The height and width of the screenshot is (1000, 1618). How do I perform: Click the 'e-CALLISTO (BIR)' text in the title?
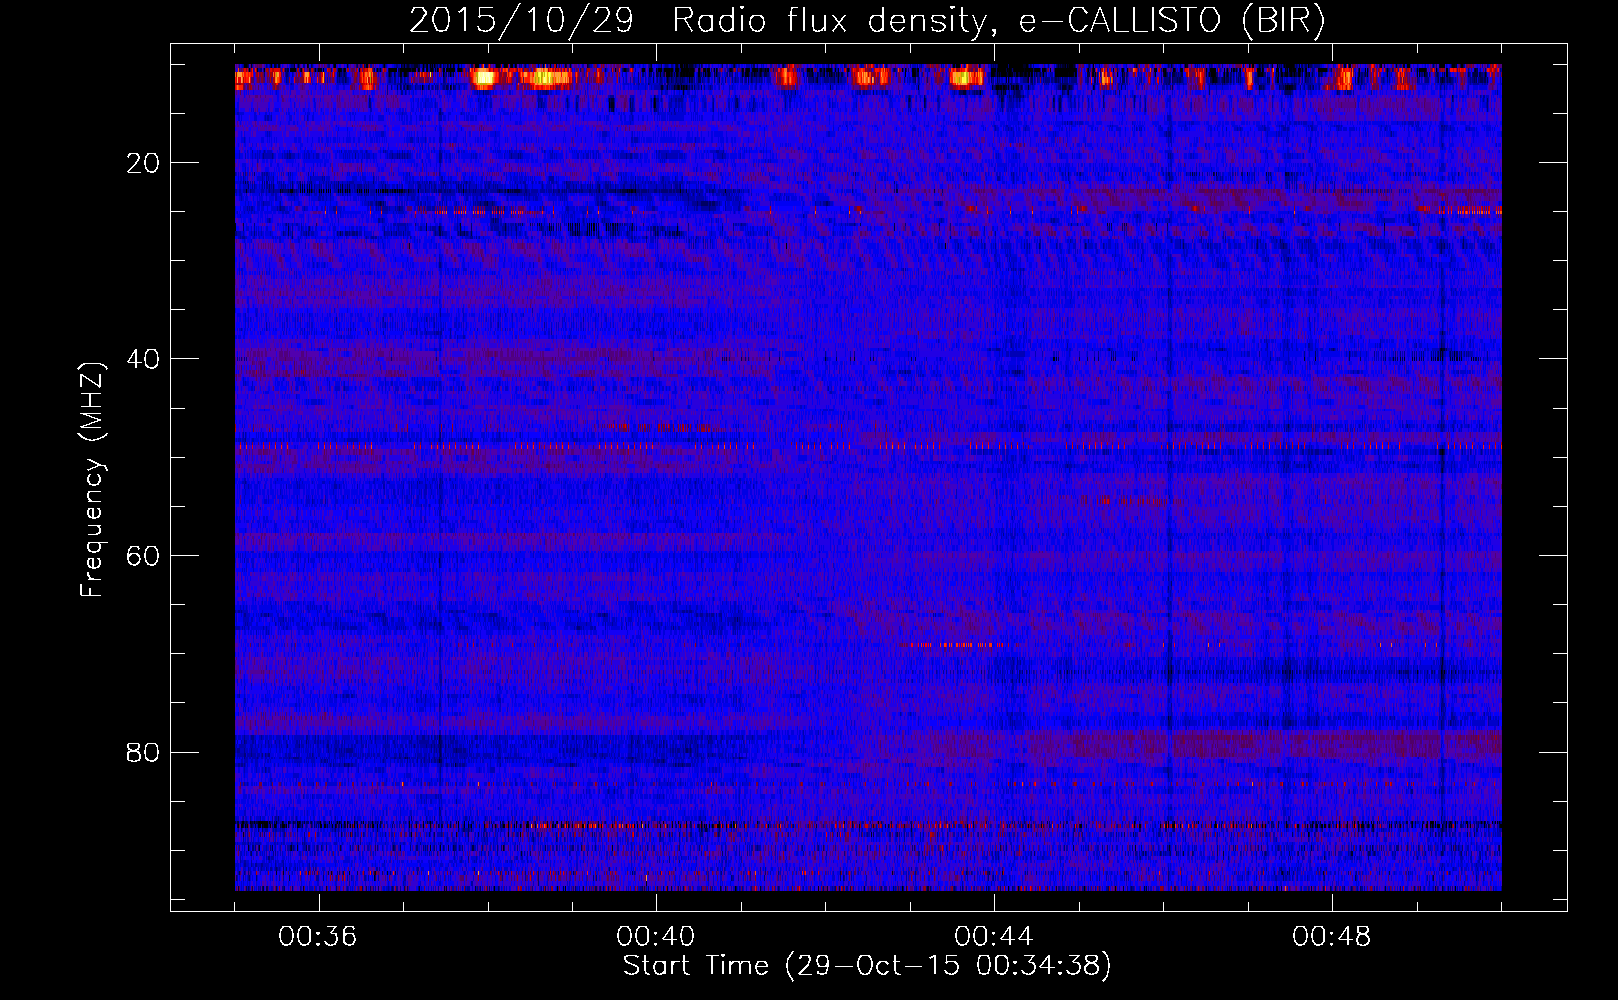pos(1171,21)
